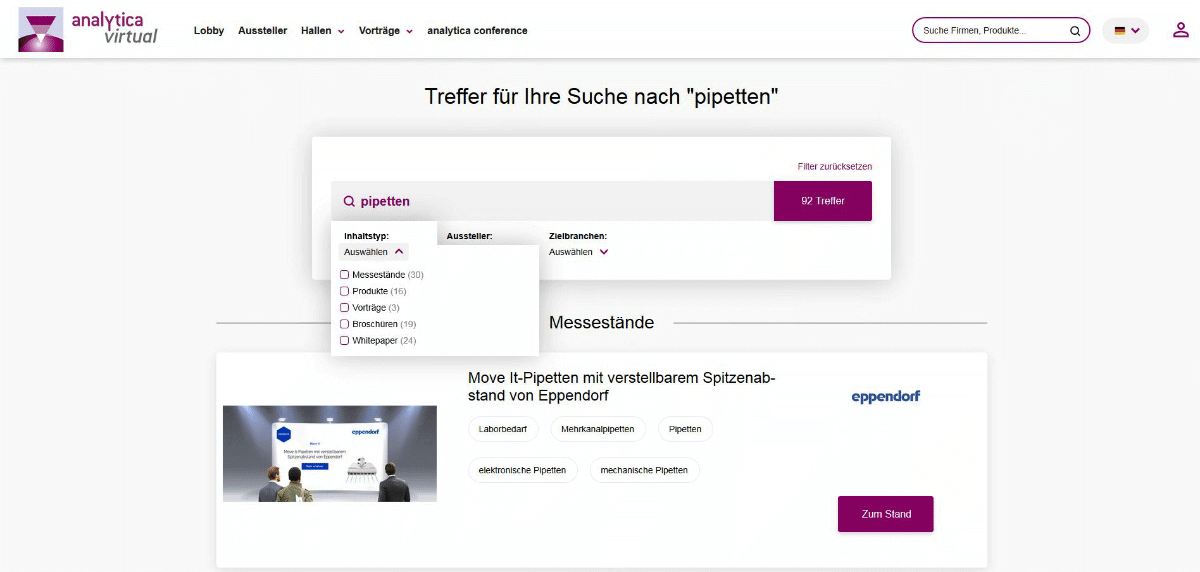
Task: Open the Zielbranchen Auswählen dropdown
Action: [x=579, y=252]
